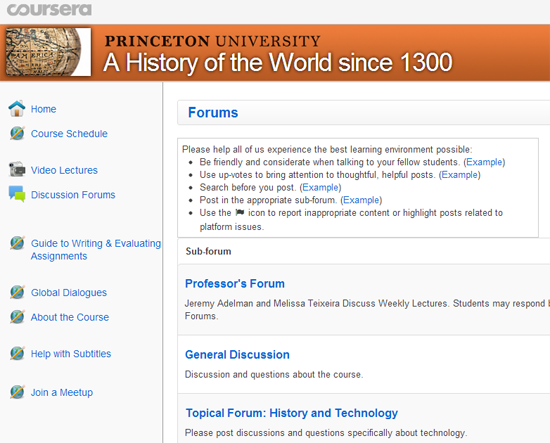This screenshot has height=443, width=550.
Task: Click globe icon beside Guide to Writing
Action: pyautogui.click(x=17, y=243)
